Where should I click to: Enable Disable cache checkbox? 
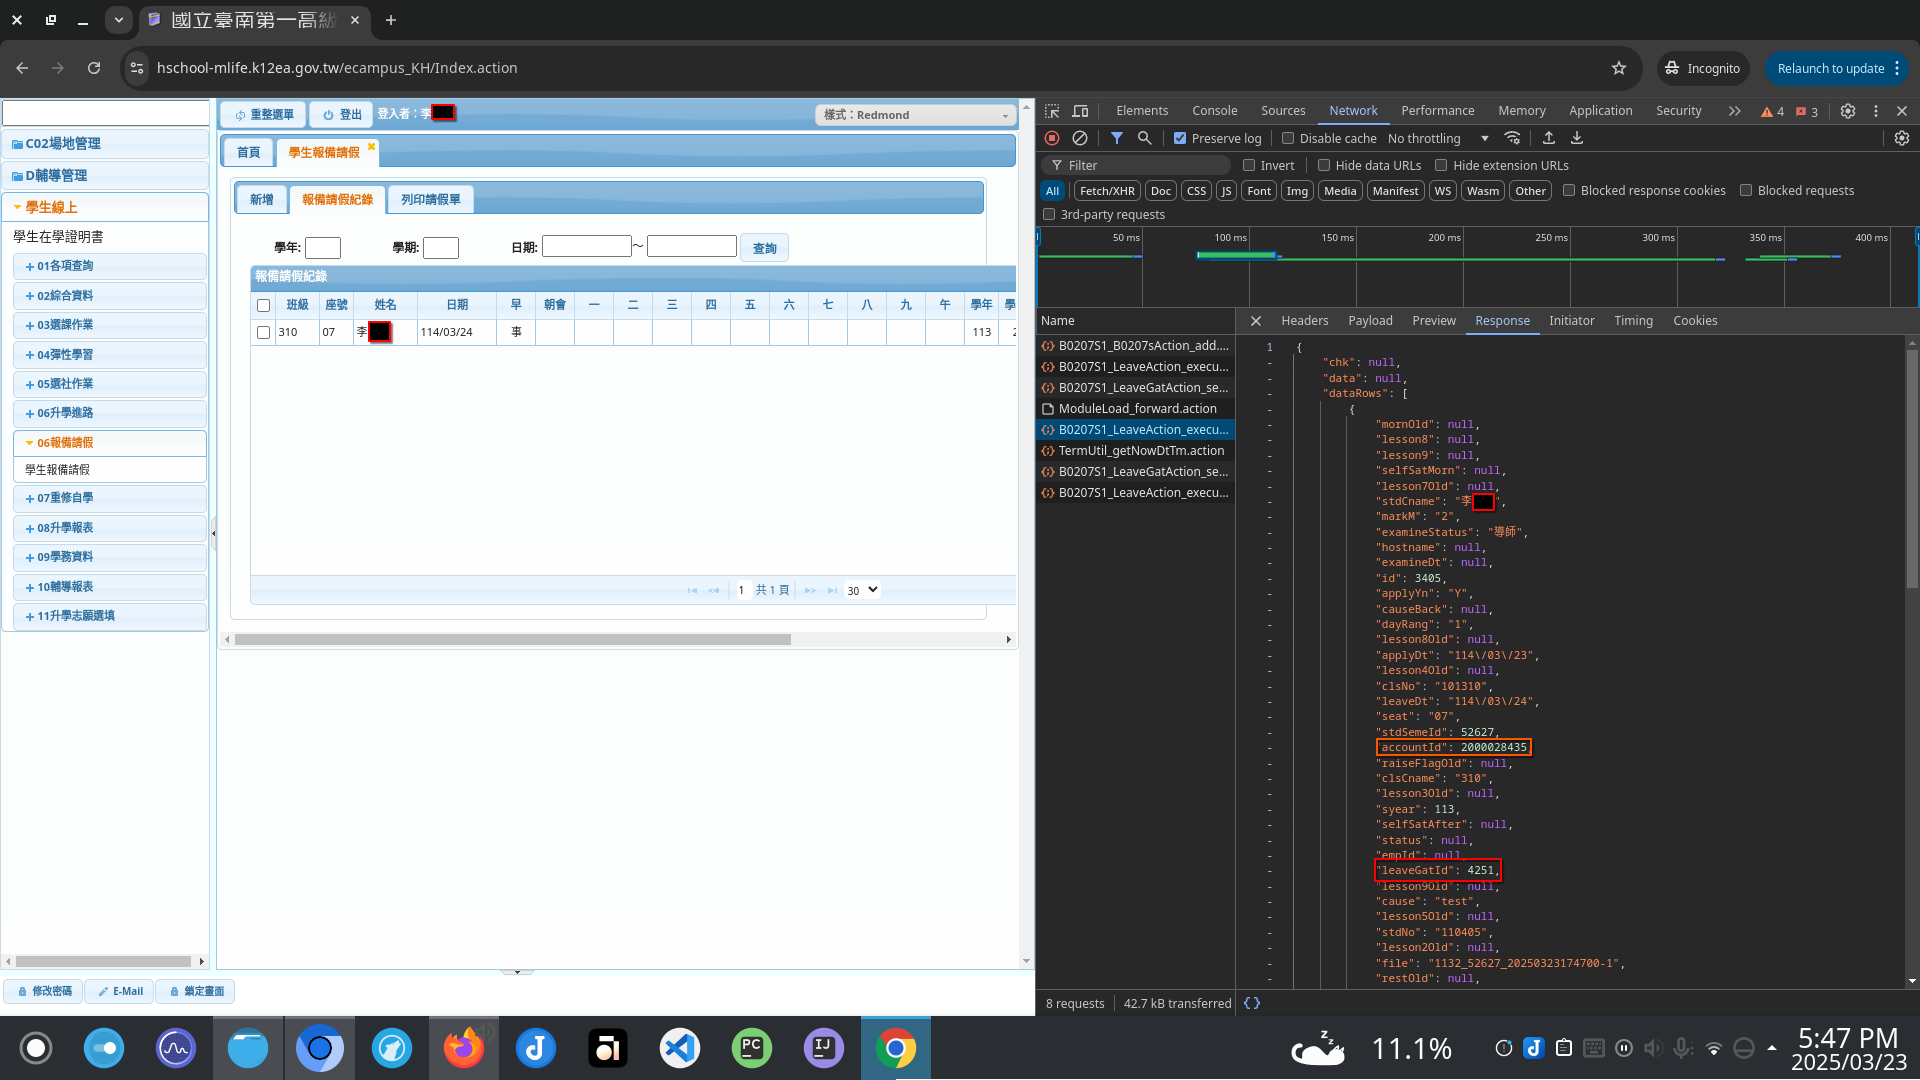click(1288, 139)
